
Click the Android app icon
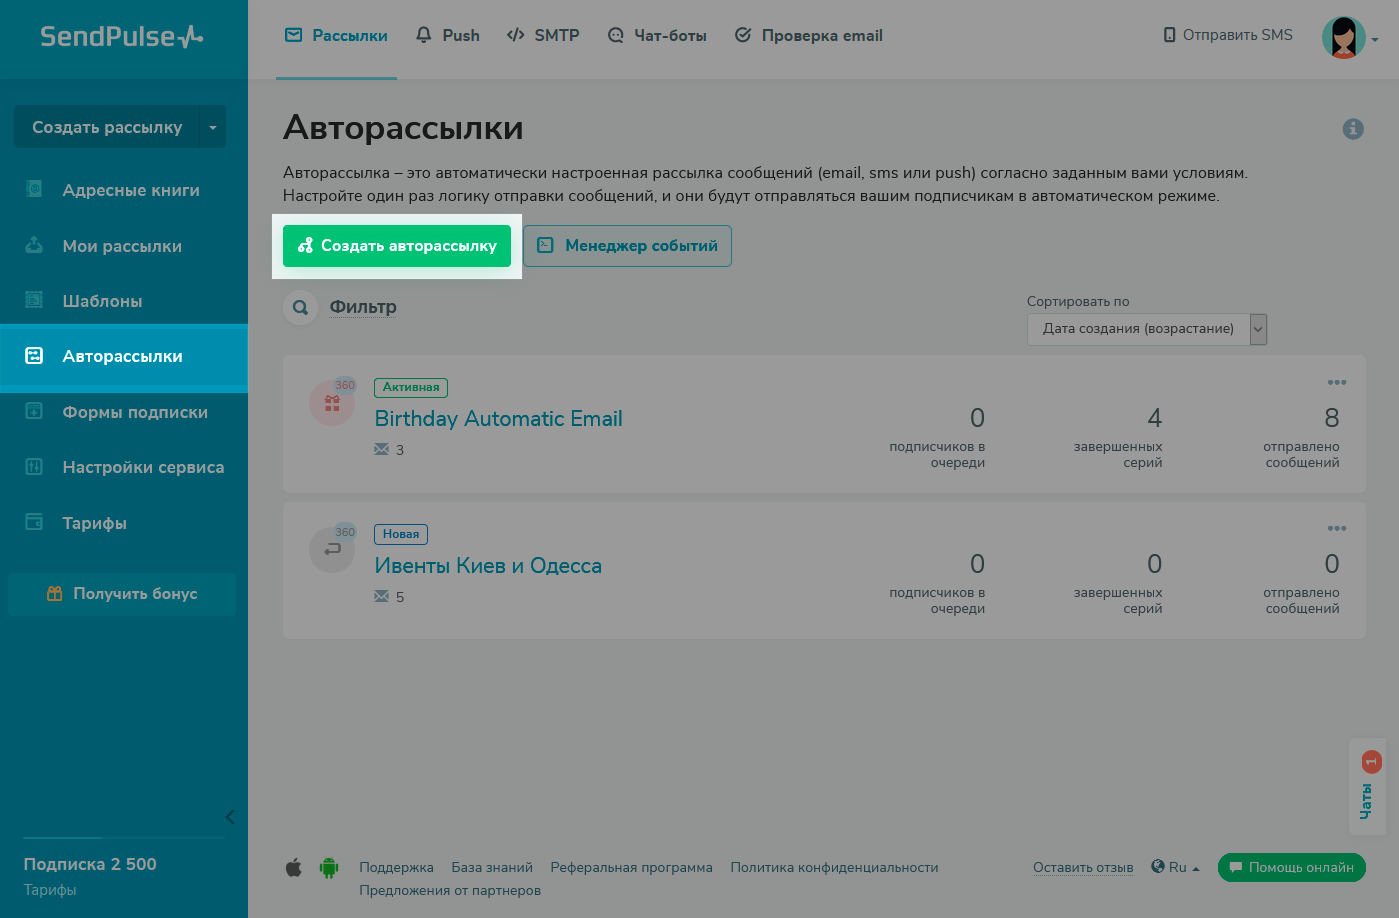pos(329,868)
